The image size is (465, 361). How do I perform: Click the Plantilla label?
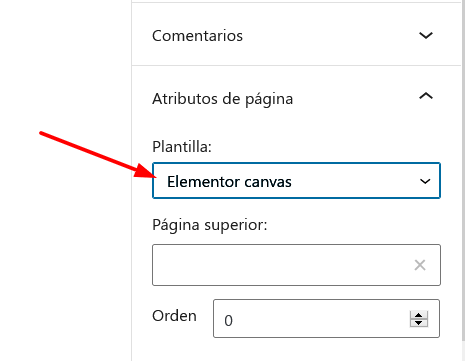182,147
